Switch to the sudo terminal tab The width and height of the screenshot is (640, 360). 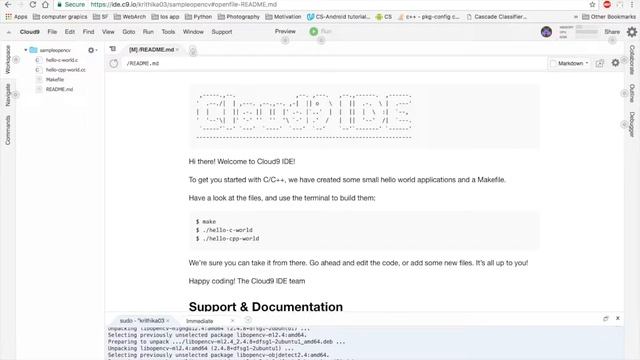coord(142,321)
